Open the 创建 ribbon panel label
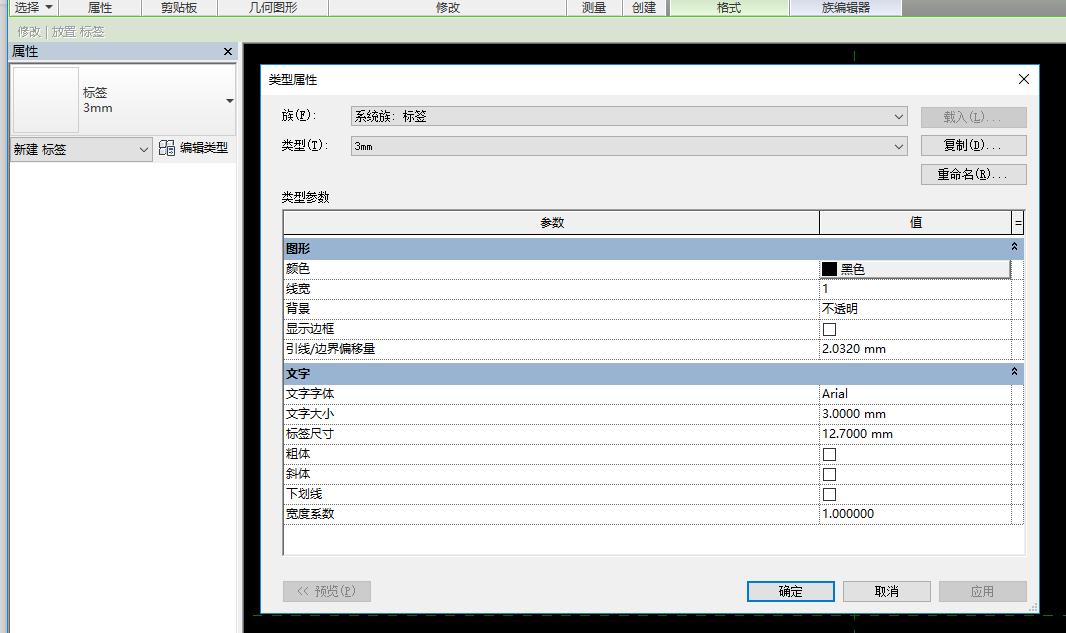The width and height of the screenshot is (1066, 633). [x=644, y=7]
